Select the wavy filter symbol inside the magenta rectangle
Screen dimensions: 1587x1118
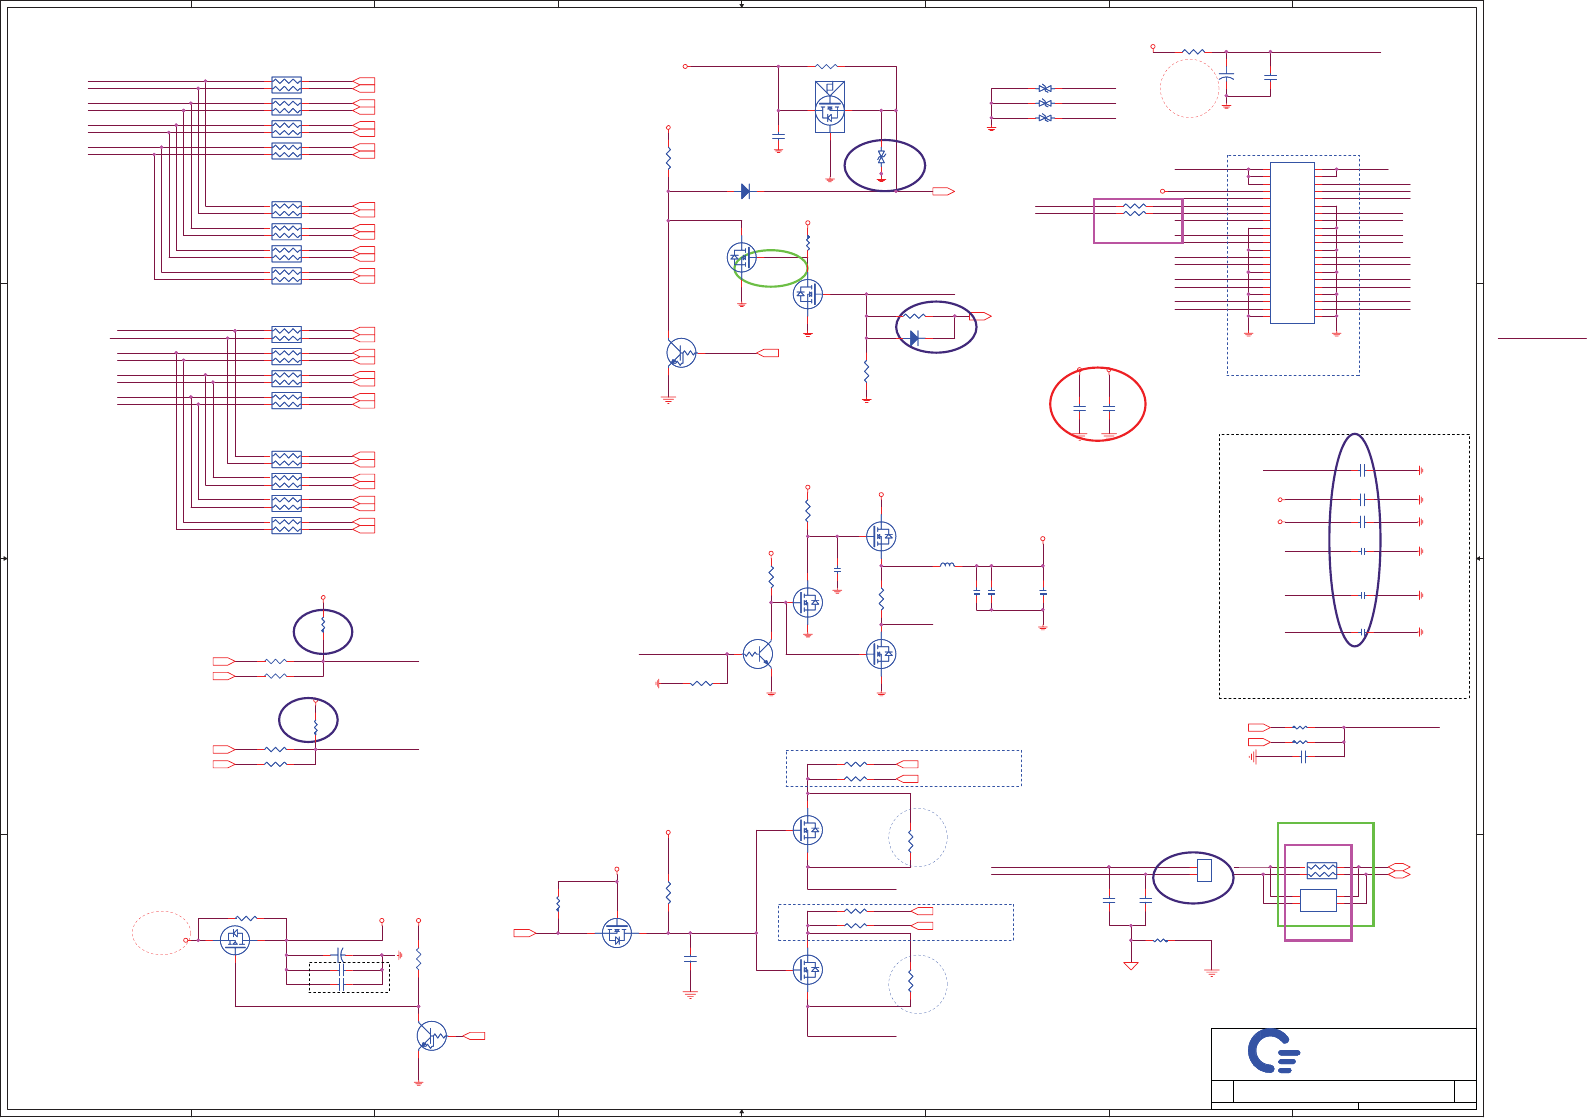point(1322,871)
